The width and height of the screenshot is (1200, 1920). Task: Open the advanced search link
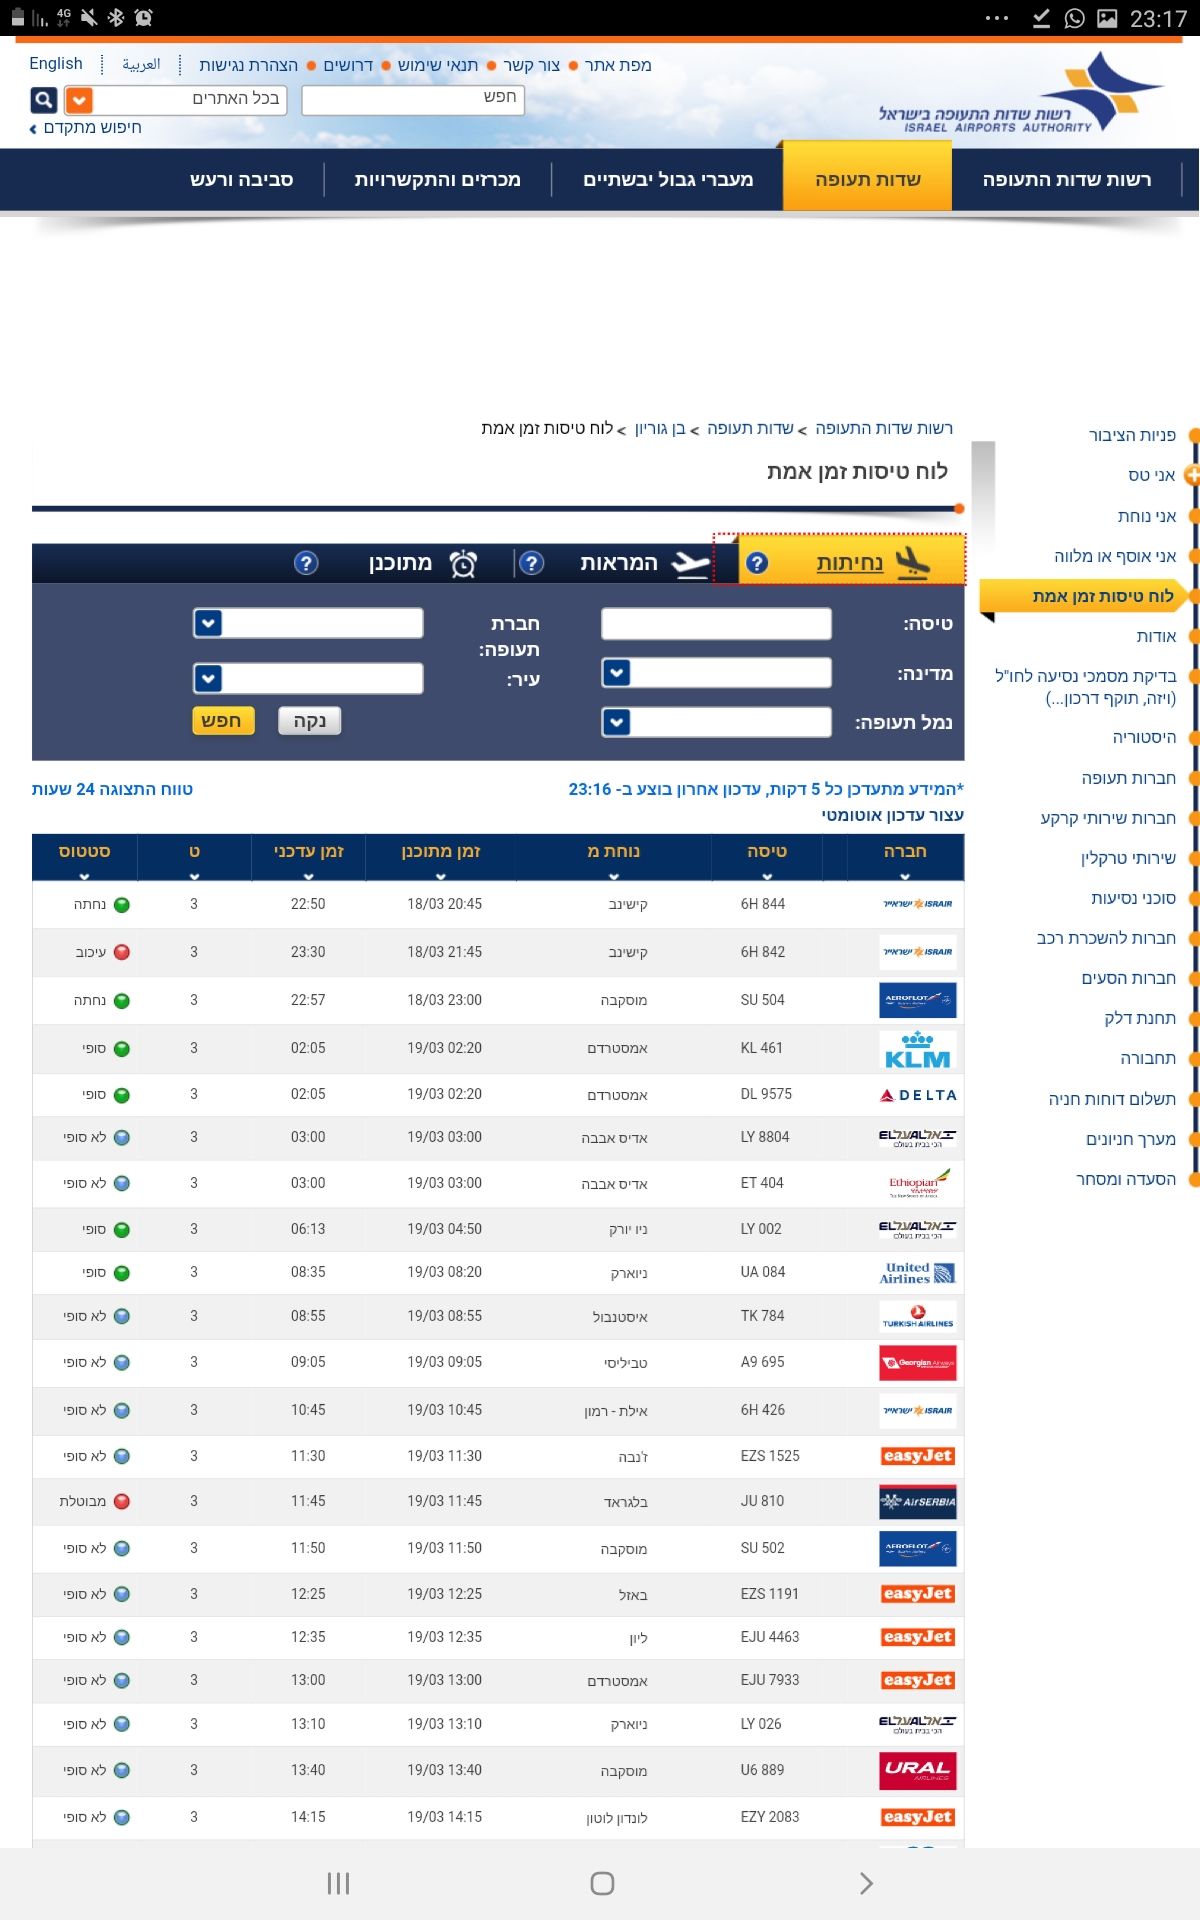coord(86,128)
